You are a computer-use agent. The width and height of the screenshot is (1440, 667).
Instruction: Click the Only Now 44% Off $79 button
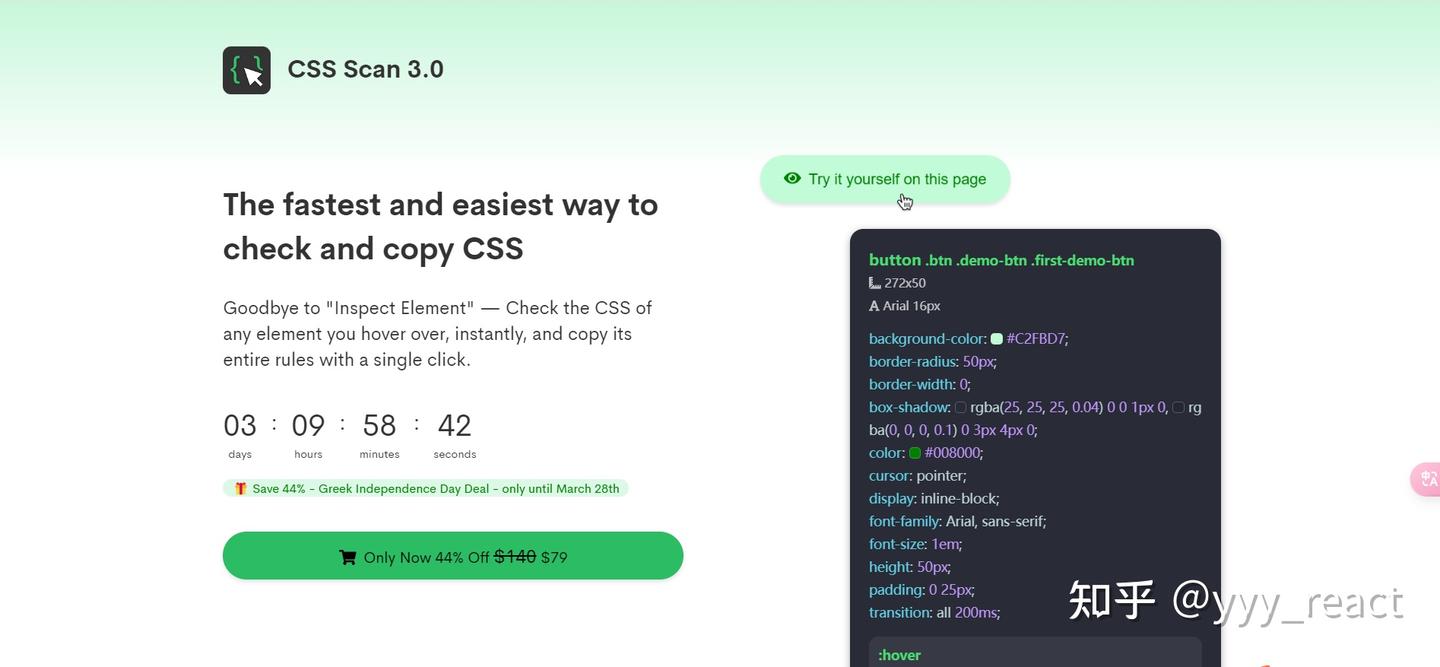pos(453,556)
